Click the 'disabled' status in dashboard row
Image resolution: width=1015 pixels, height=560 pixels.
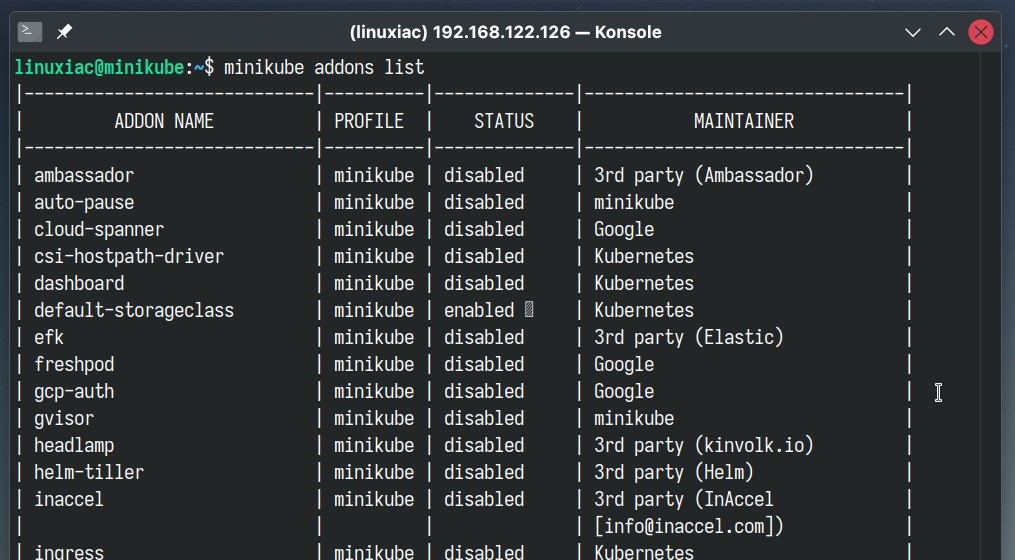[x=484, y=284]
